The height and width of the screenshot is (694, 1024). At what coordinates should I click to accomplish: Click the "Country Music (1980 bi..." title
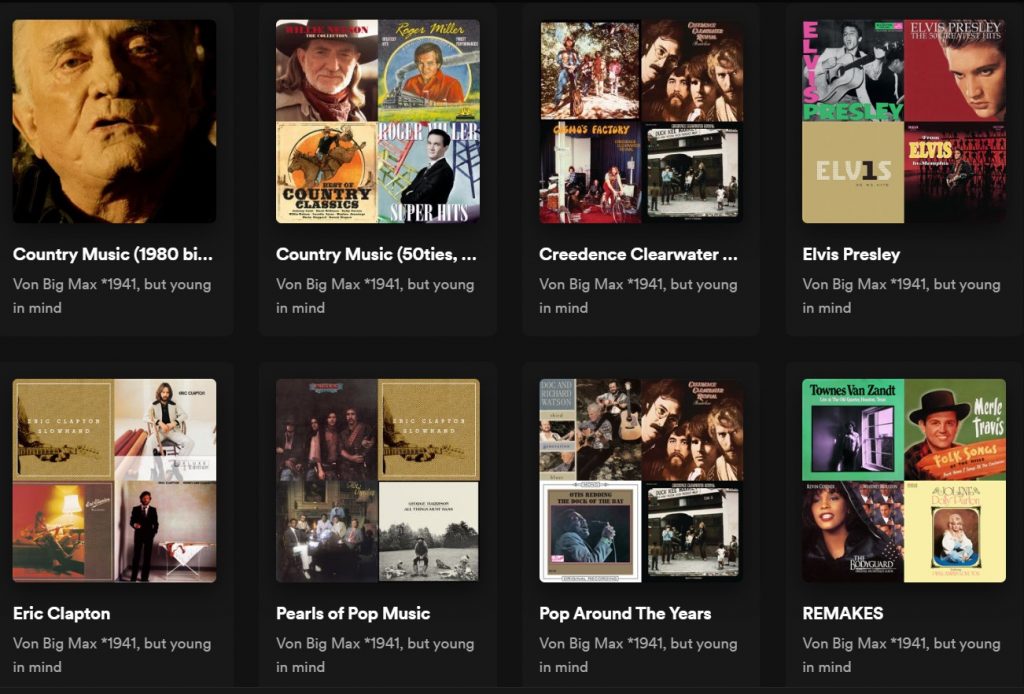(x=113, y=254)
